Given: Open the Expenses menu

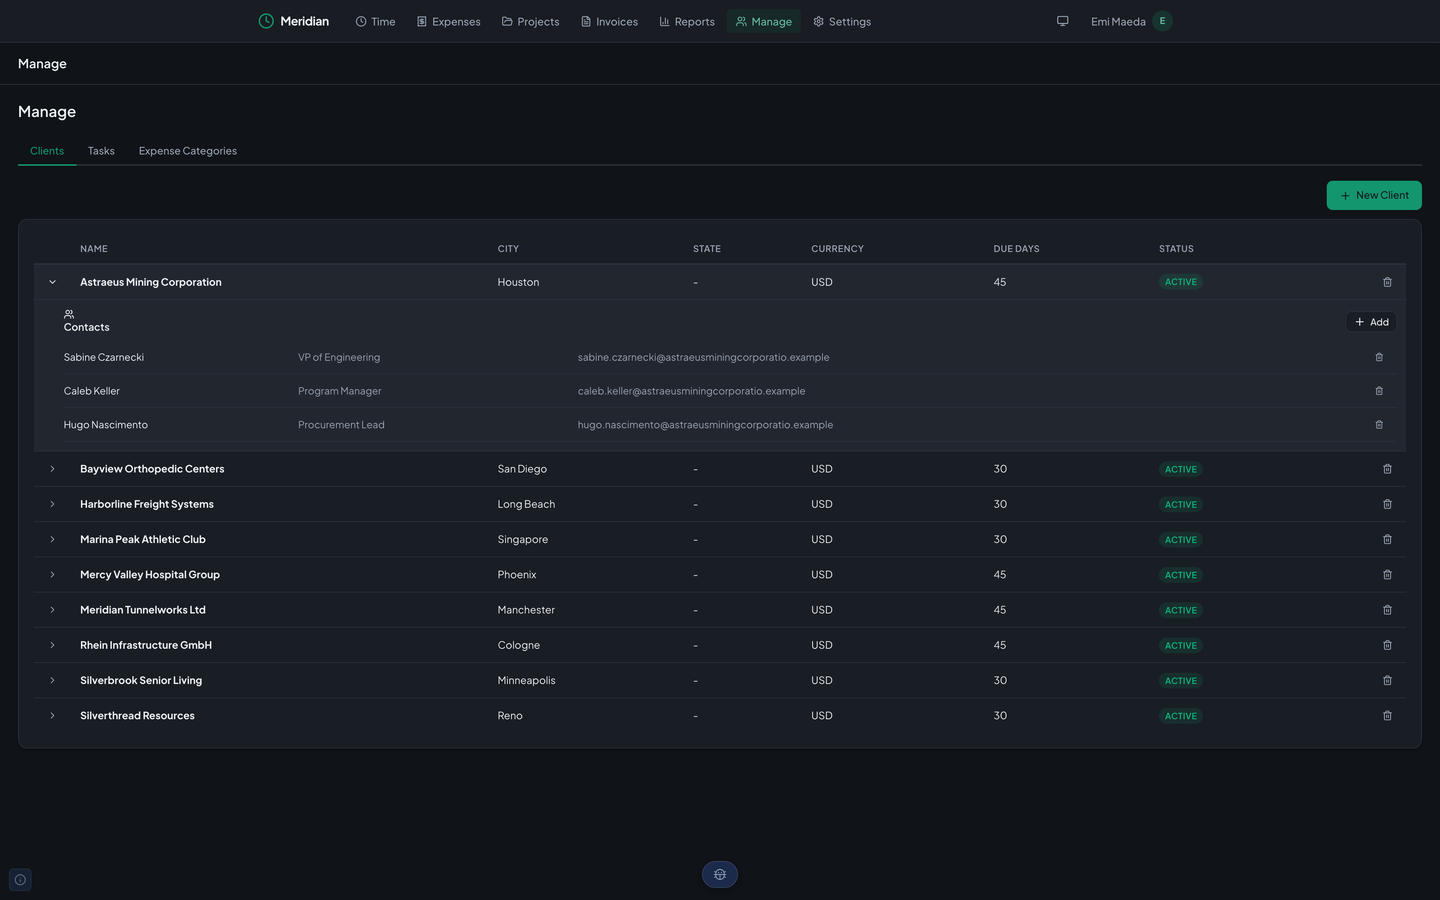Looking at the screenshot, I should pyautogui.click(x=448, y=21).
